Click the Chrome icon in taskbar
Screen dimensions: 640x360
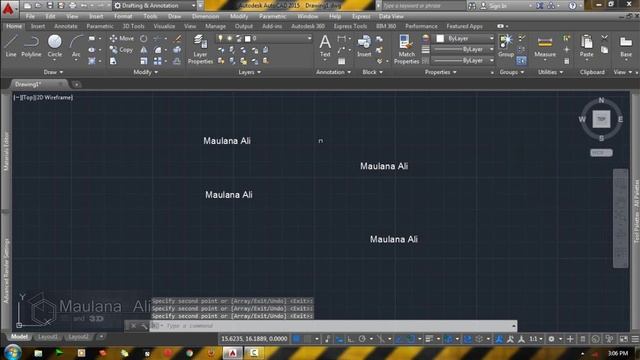click(x=189, y=353)
